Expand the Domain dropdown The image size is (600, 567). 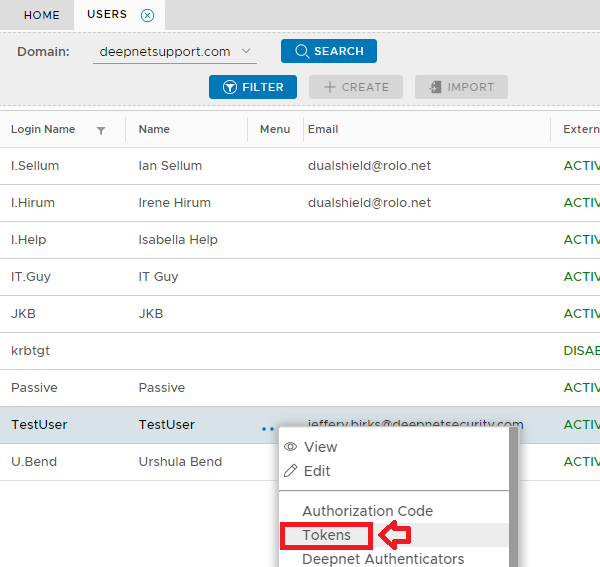pos(248,51)
